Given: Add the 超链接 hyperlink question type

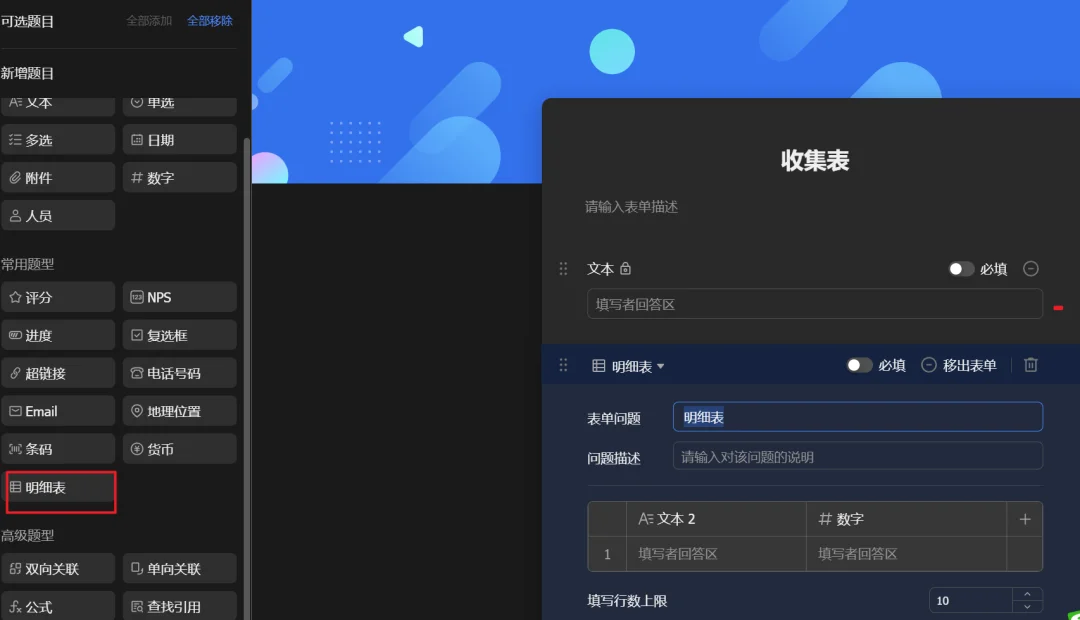Looking at the screenshot, I should click(58, 373).
